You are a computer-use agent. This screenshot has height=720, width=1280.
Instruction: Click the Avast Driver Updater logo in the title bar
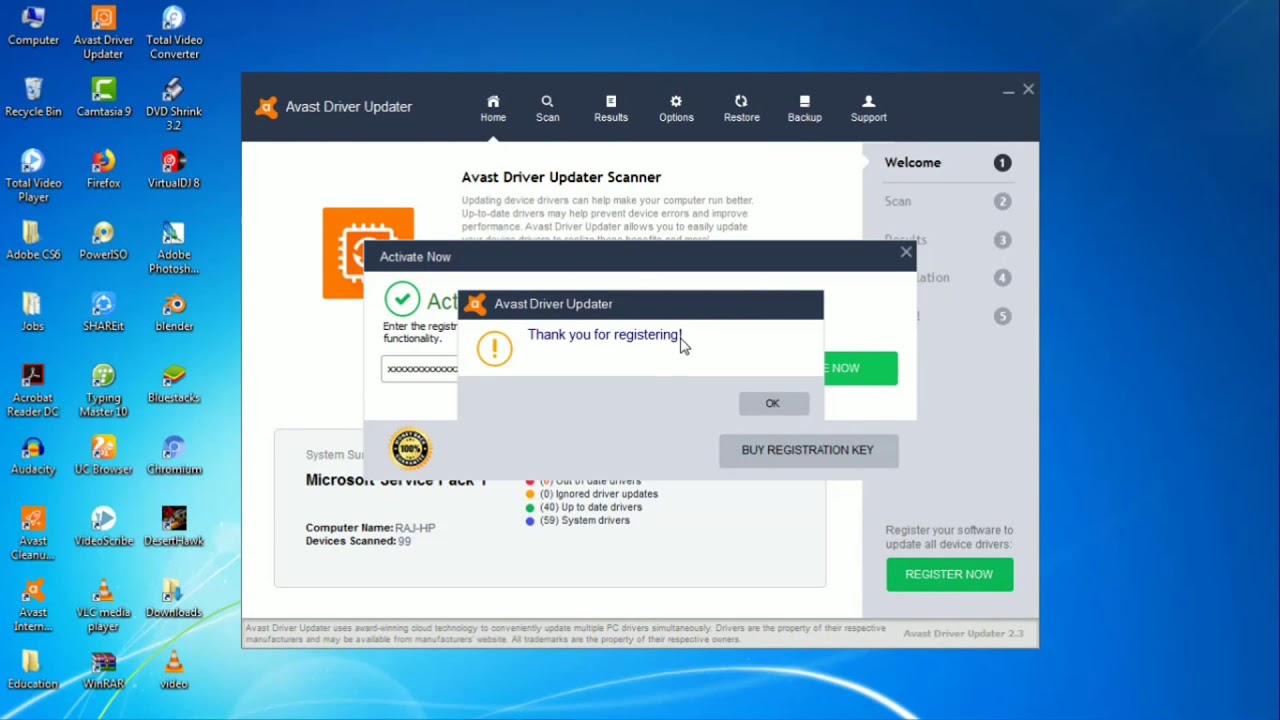[x=266, y=107]
